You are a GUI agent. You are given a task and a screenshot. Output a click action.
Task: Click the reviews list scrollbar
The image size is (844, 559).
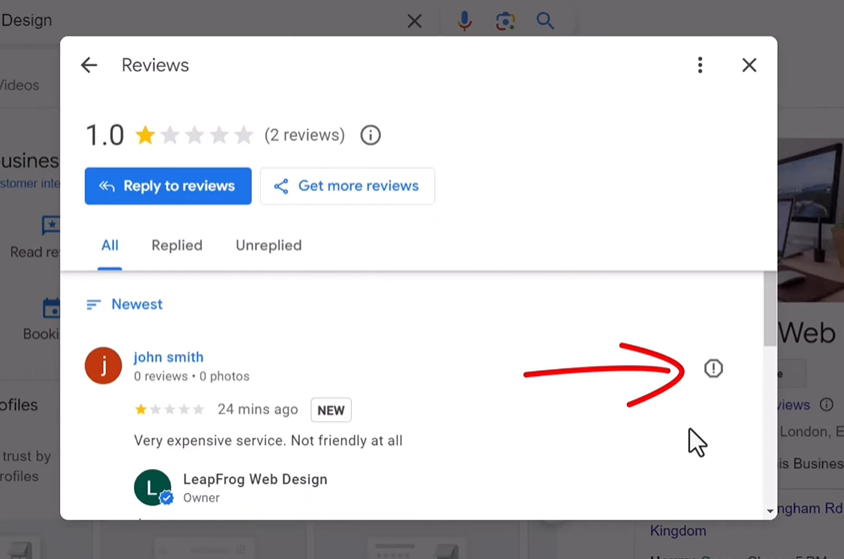(769, 310)
